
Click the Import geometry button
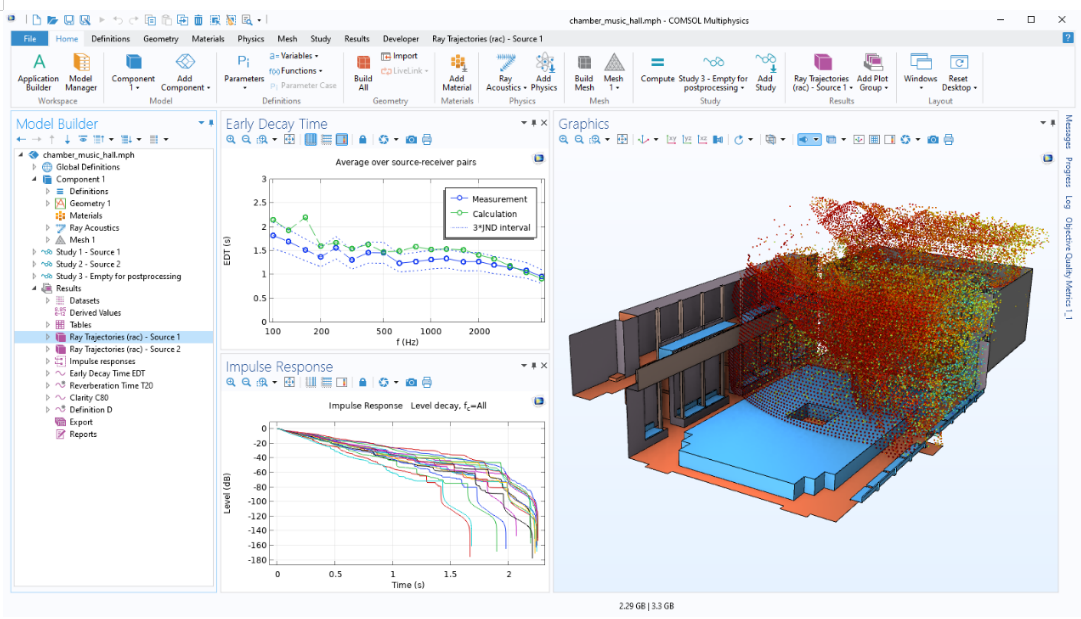(399, 56)
